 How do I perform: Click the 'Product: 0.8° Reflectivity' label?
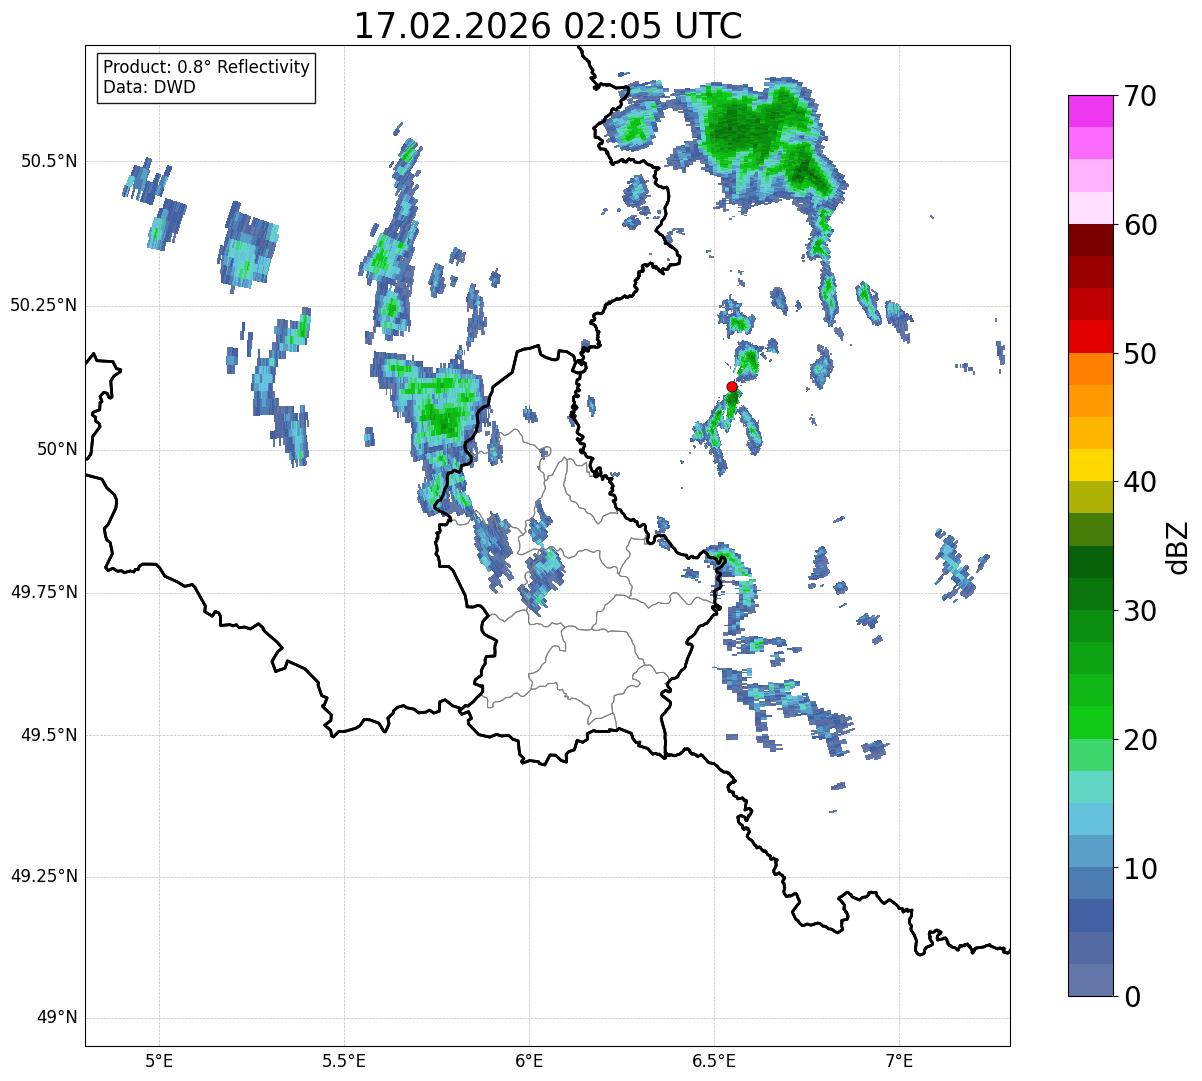point(207,67)
